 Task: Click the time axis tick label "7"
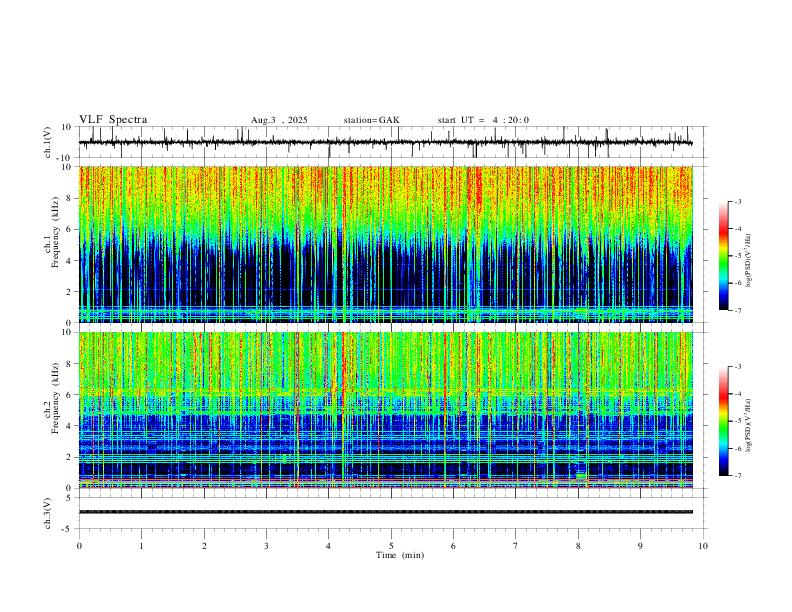pos(516,546)
